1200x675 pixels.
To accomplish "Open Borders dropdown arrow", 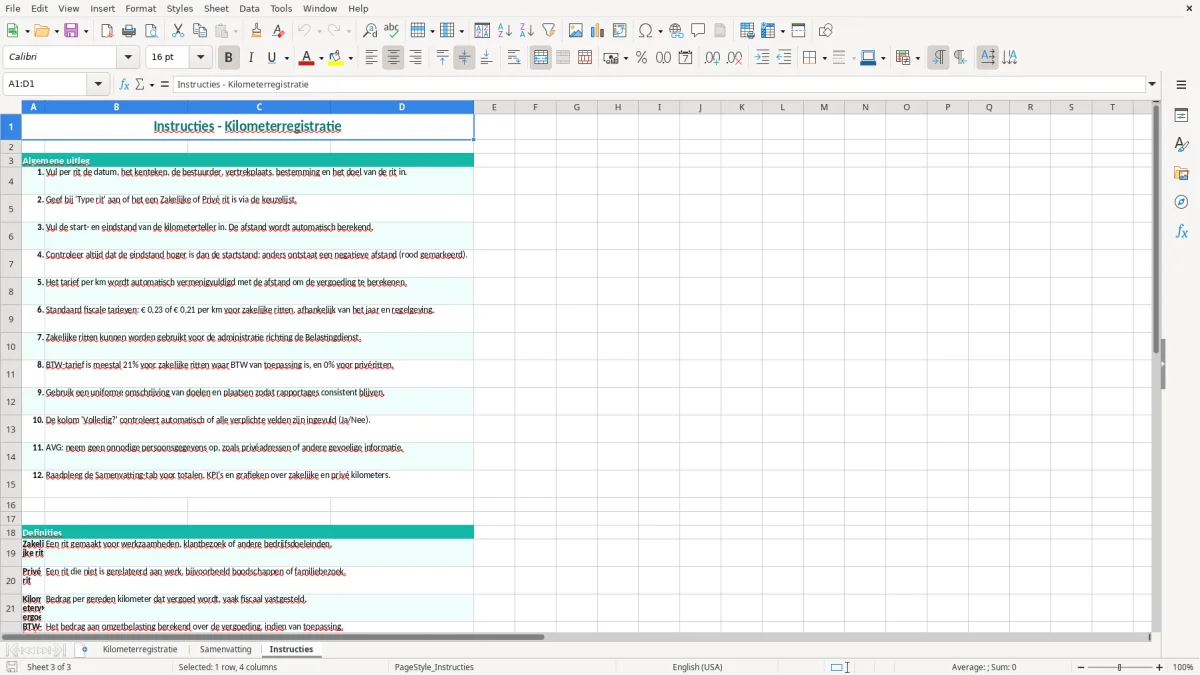I will tap(824, 58).
